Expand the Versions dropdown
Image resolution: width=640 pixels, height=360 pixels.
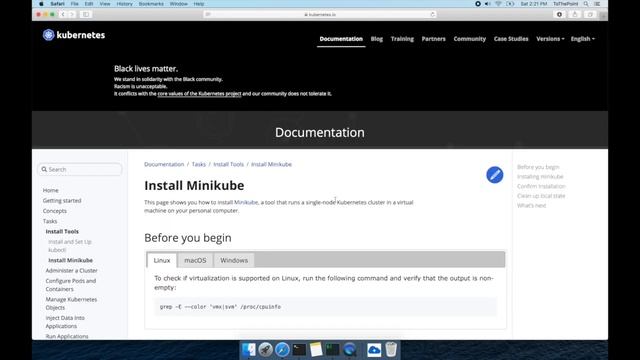tap(550, 39)
